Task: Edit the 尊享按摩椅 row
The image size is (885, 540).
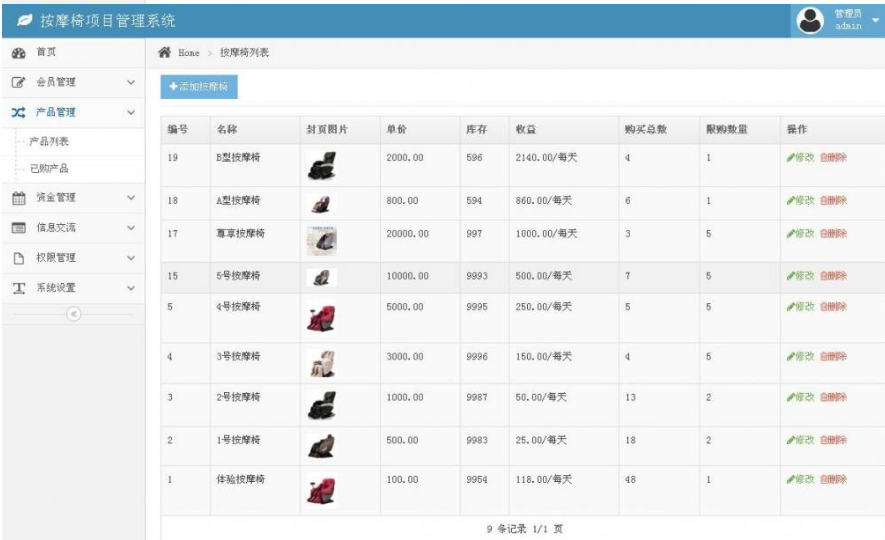Action: [800, 233]
